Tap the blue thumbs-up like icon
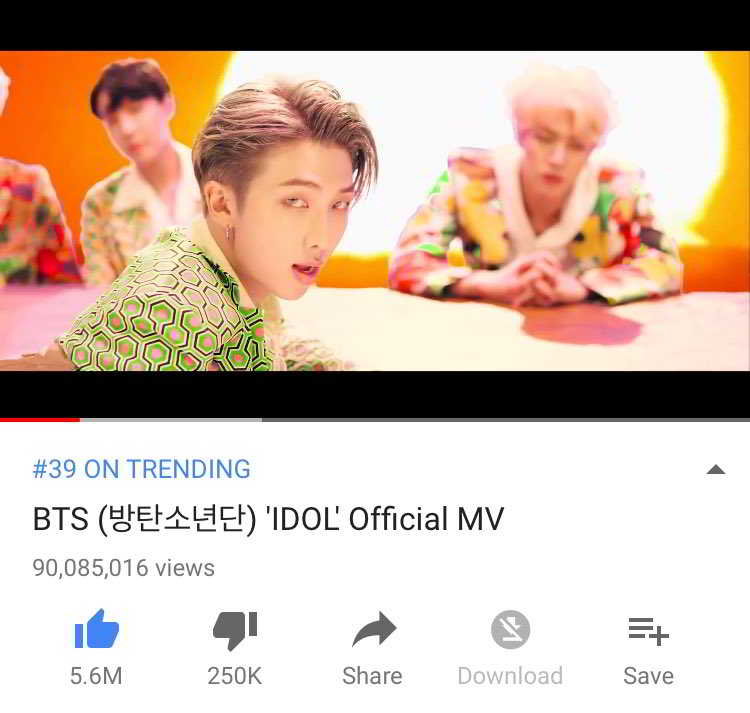This screenshot has height=713, width=750. 97,629
